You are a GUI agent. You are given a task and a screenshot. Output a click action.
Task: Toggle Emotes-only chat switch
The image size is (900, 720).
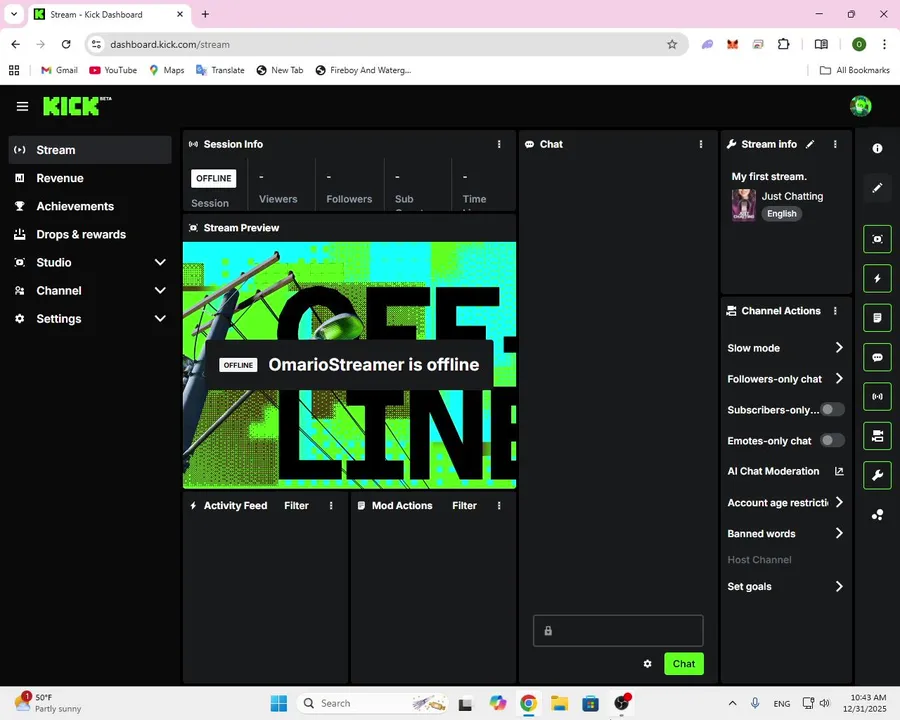pyautogui.click(x=832, y=440)
